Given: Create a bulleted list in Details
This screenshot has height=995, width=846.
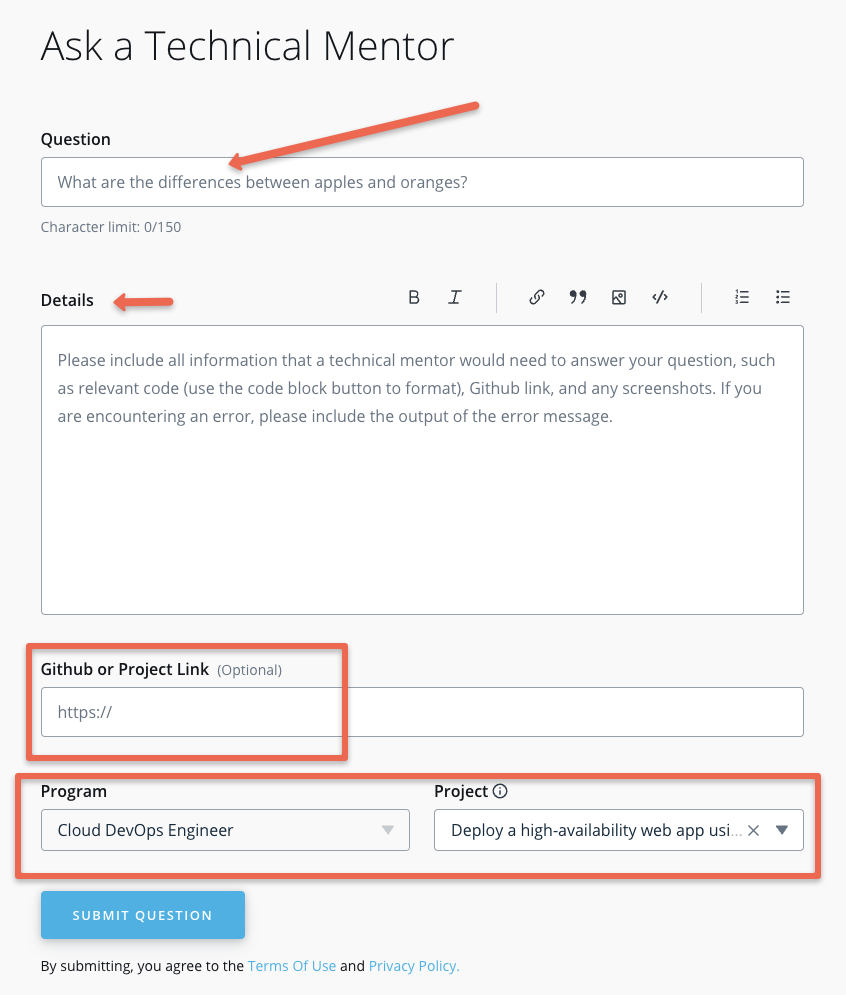Looking at the screenshot, I should [x=783, y=297].
